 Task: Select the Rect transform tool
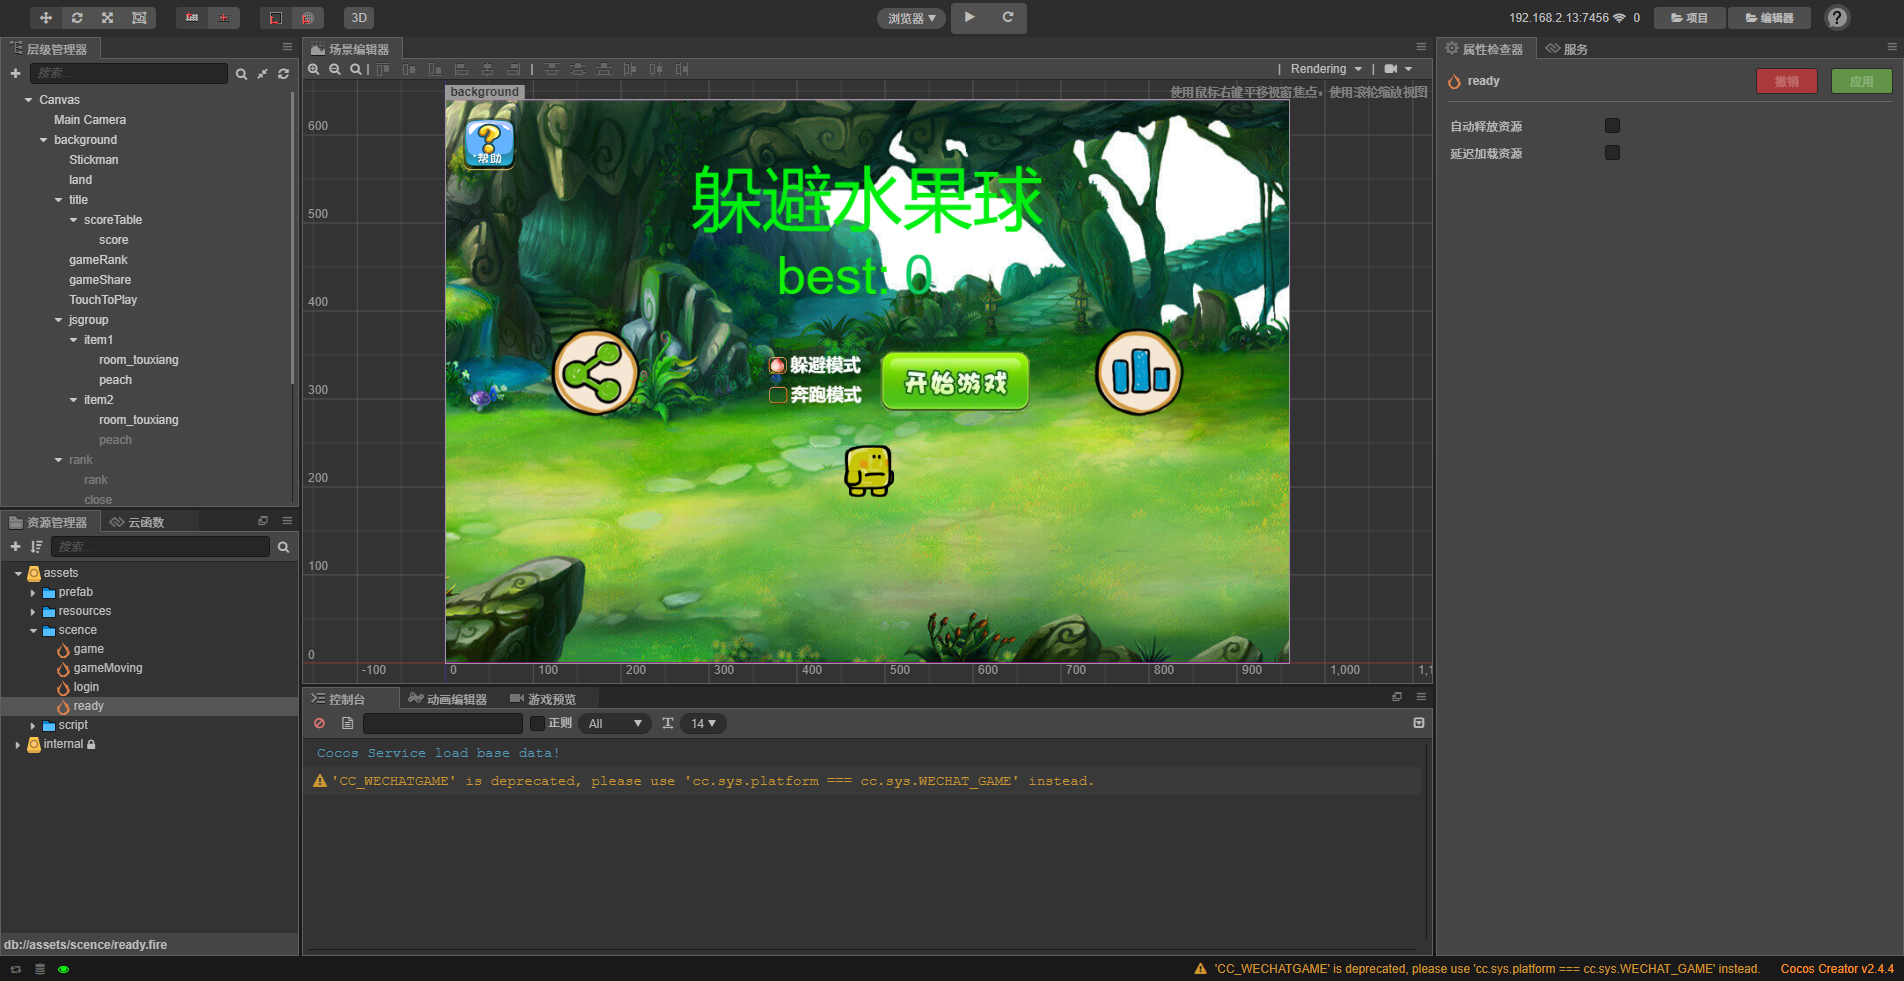139,17
